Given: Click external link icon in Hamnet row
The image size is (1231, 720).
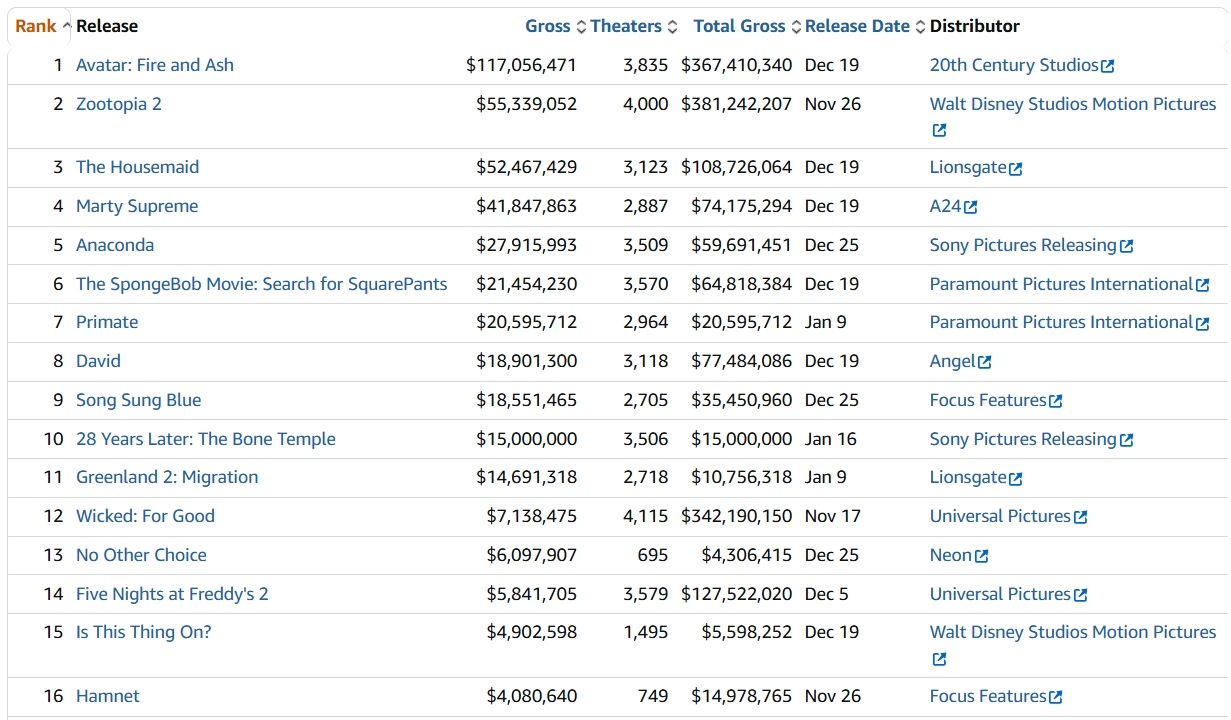Looking at the screenshot, I should [x=1055, y=697].
